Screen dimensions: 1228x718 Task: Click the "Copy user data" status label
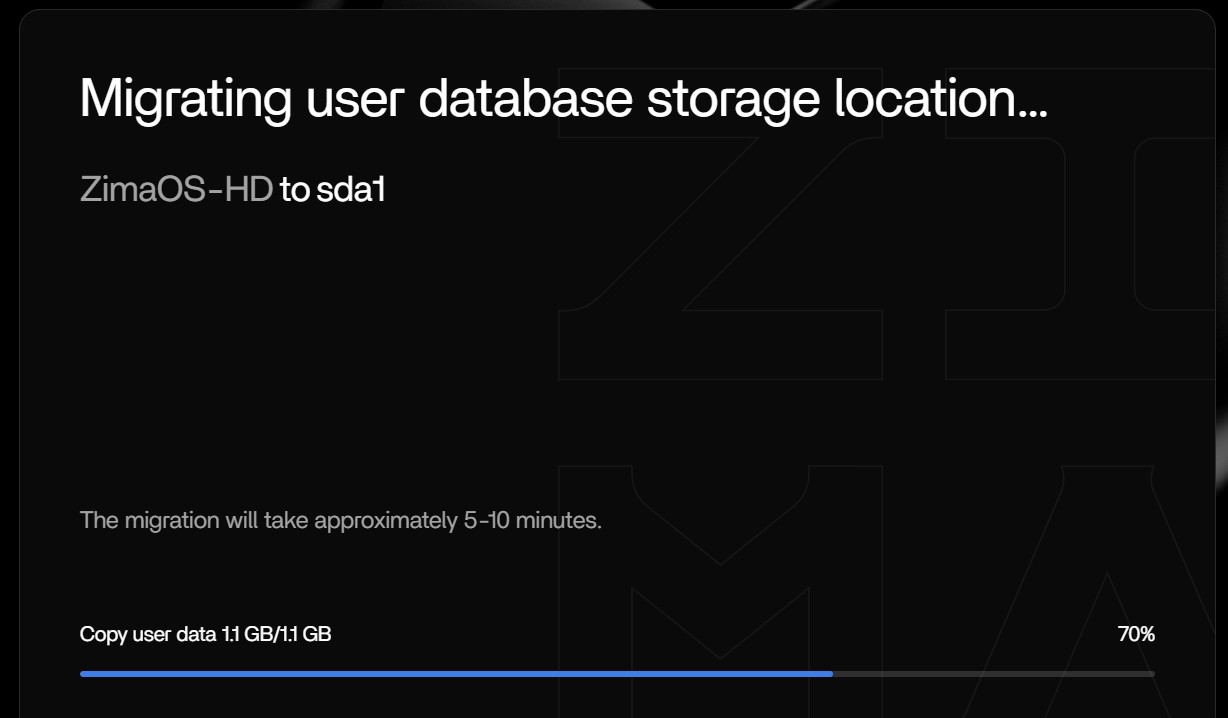click(x=148, y=634)
